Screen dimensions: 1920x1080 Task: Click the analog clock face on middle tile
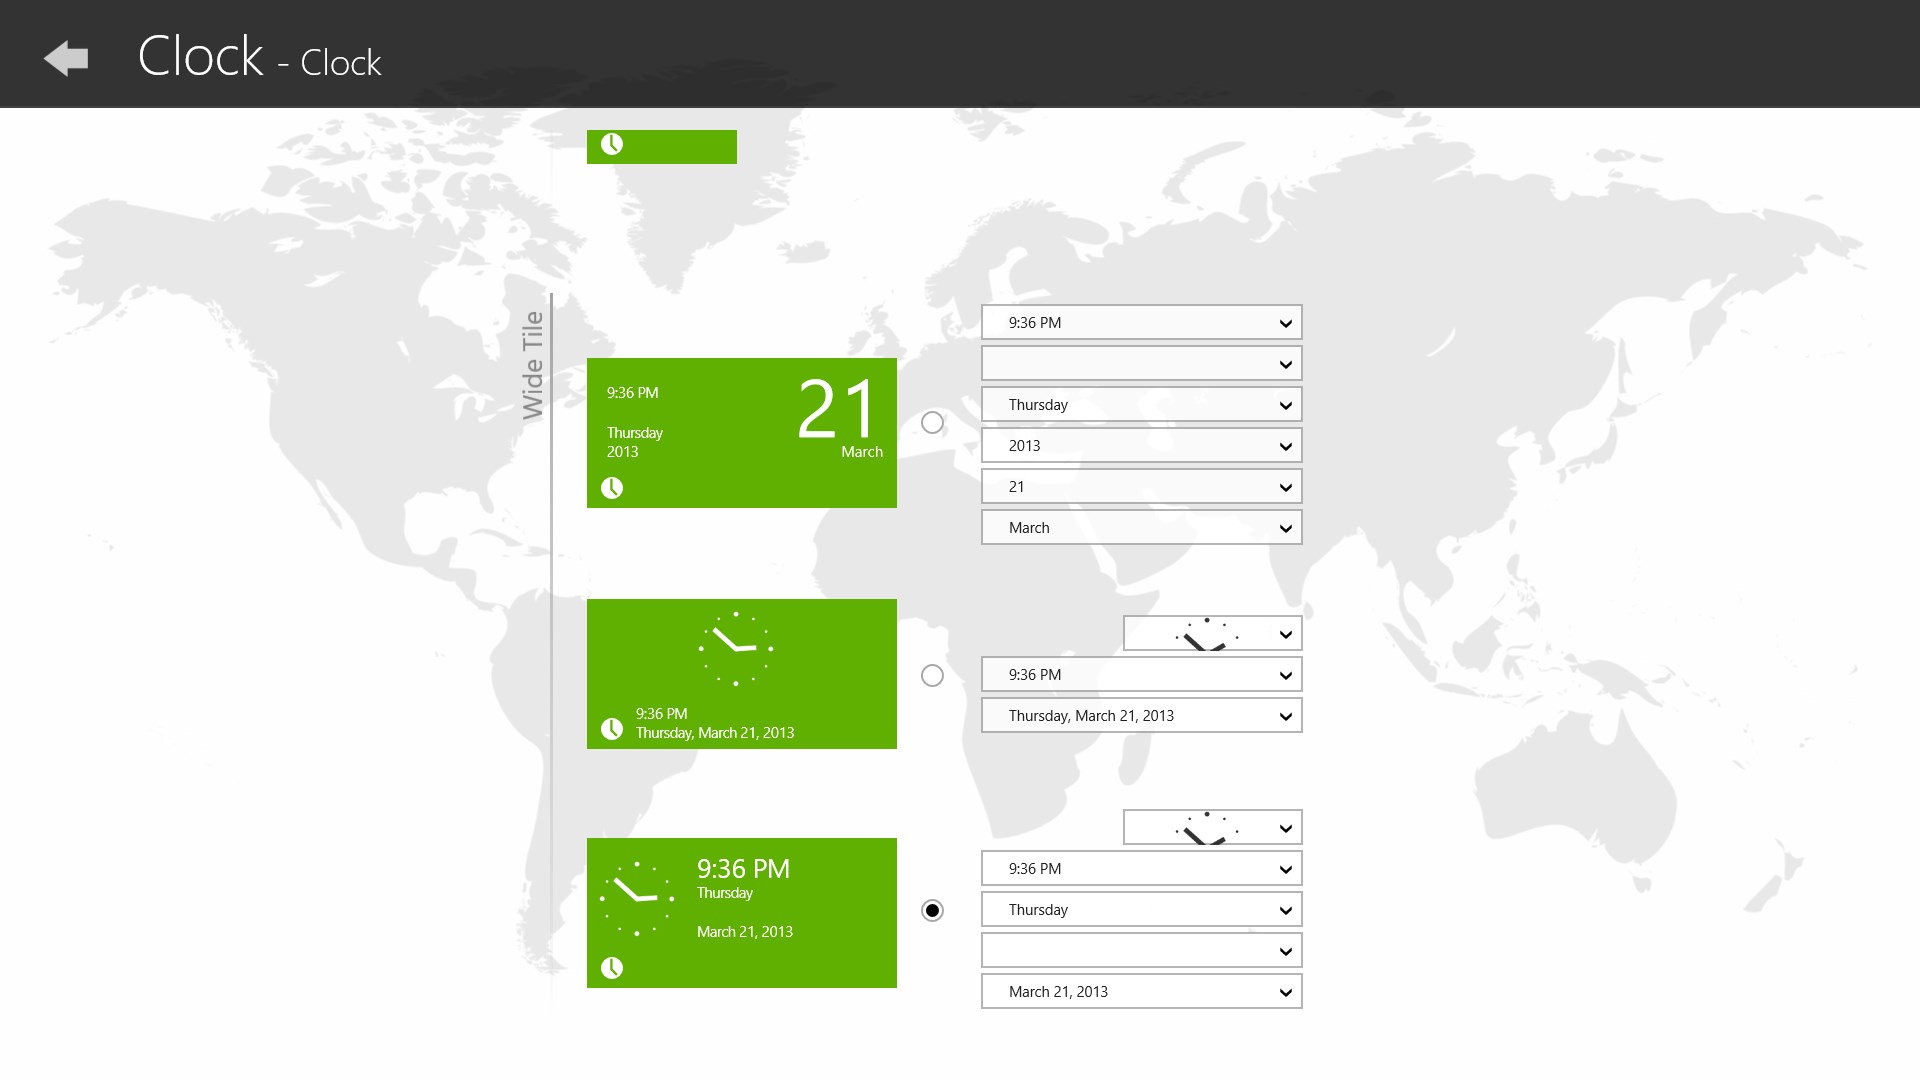click(x=736, y=648)
